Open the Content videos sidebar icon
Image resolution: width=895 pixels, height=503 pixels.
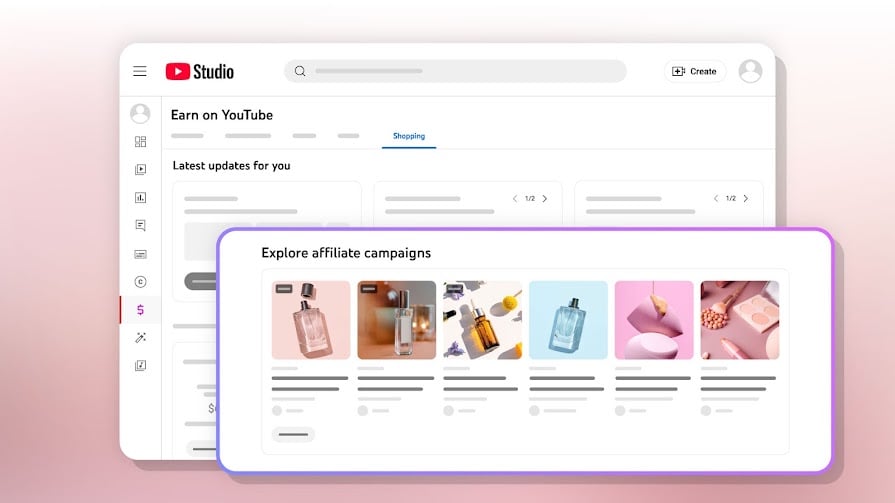point(140,169)
